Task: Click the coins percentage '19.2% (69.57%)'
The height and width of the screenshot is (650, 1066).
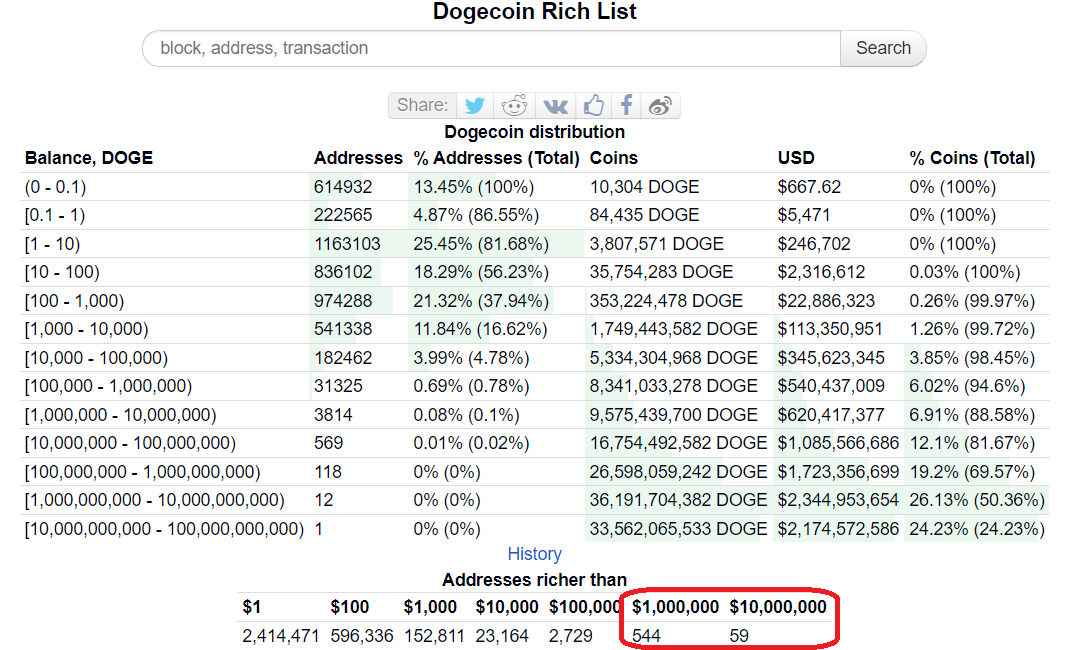Action: [x=972, y=472]
